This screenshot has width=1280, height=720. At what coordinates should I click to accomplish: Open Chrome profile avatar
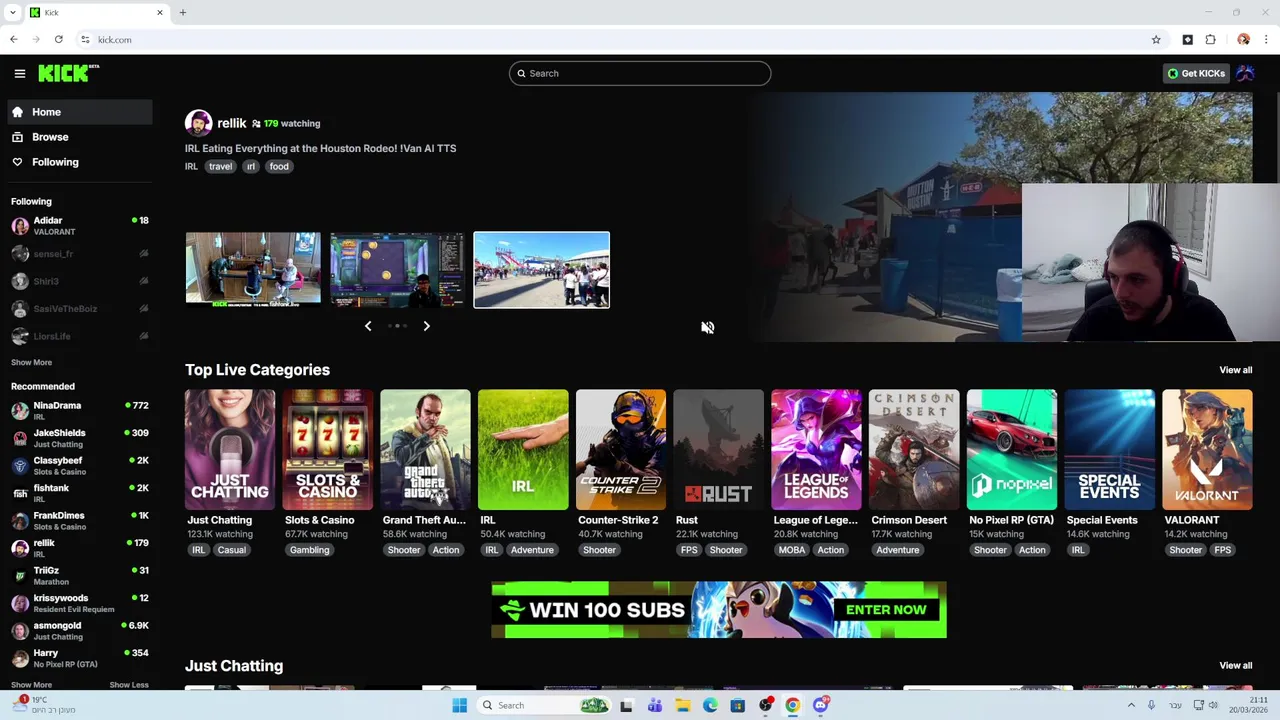click(1243, 40)
